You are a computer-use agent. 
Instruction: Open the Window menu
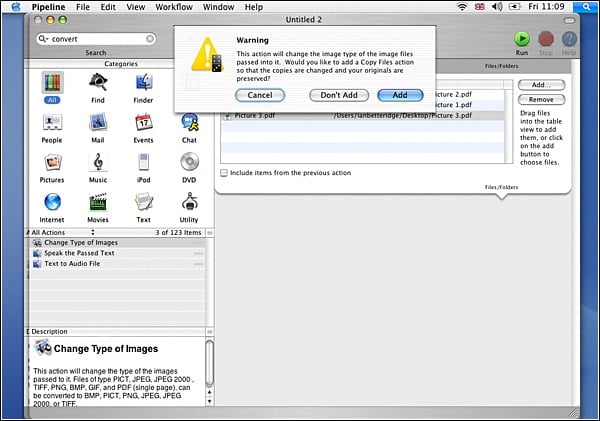(218, 7)
